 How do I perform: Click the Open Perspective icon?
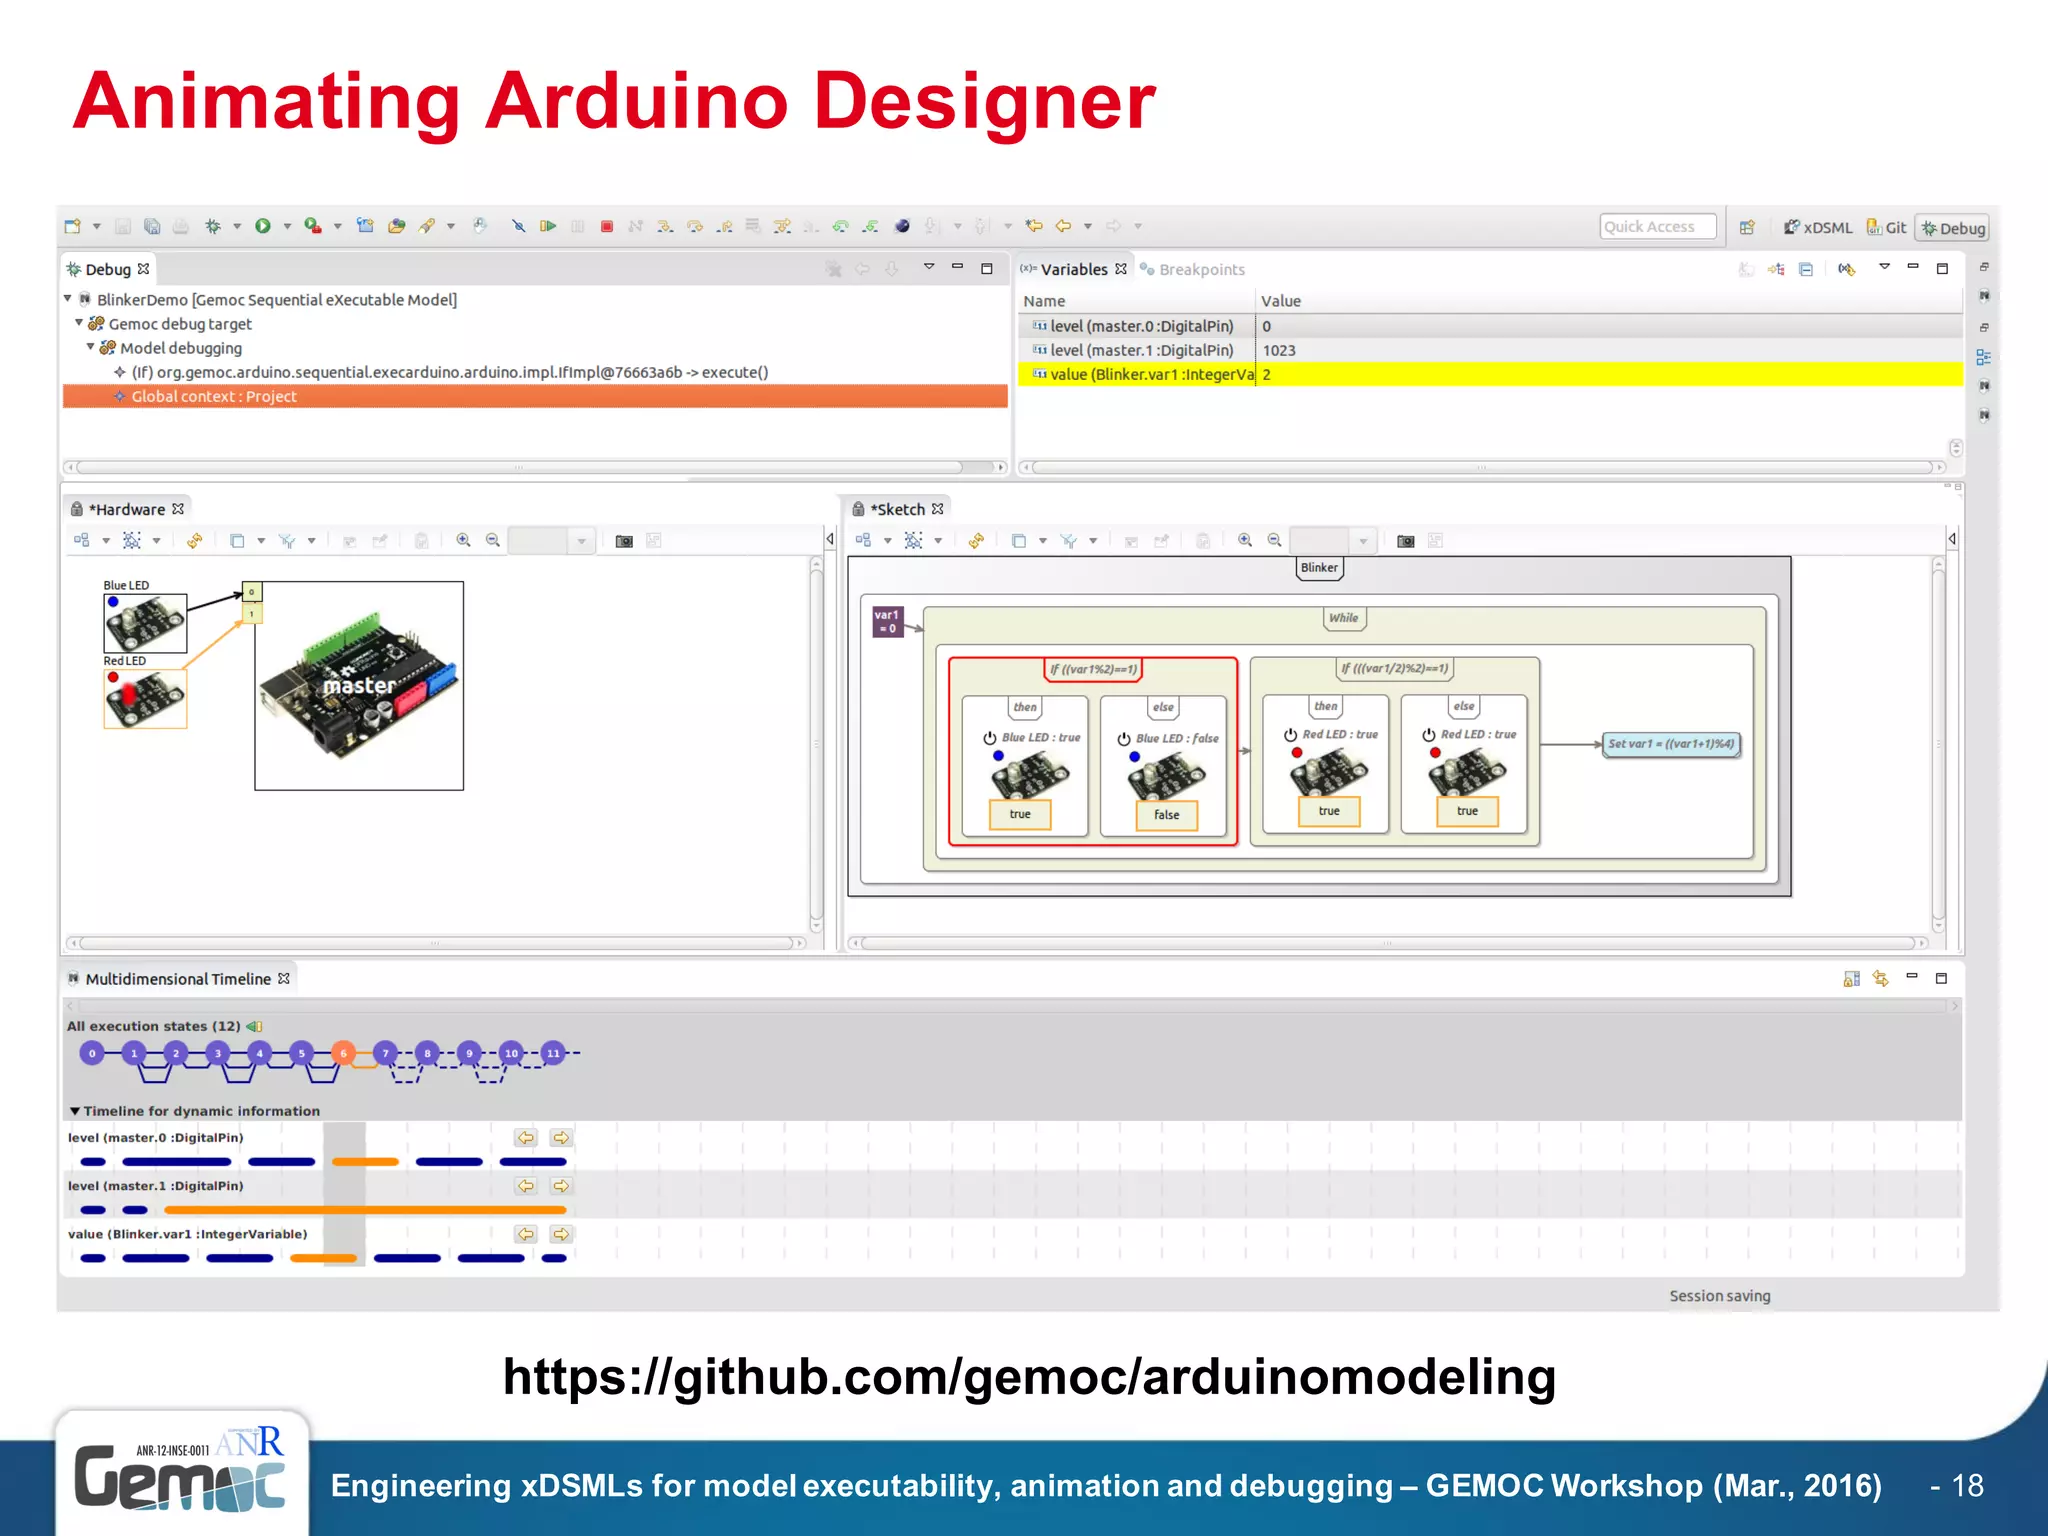[x=1747, y=227]
